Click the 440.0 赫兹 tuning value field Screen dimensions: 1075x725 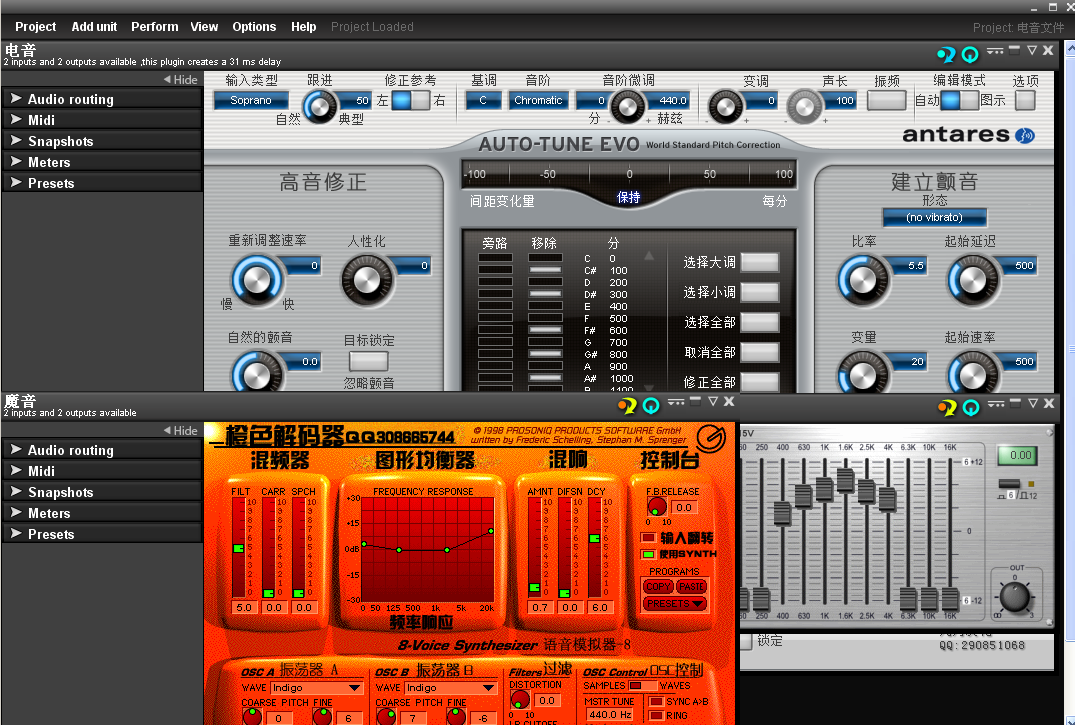[x=671, y=100]
